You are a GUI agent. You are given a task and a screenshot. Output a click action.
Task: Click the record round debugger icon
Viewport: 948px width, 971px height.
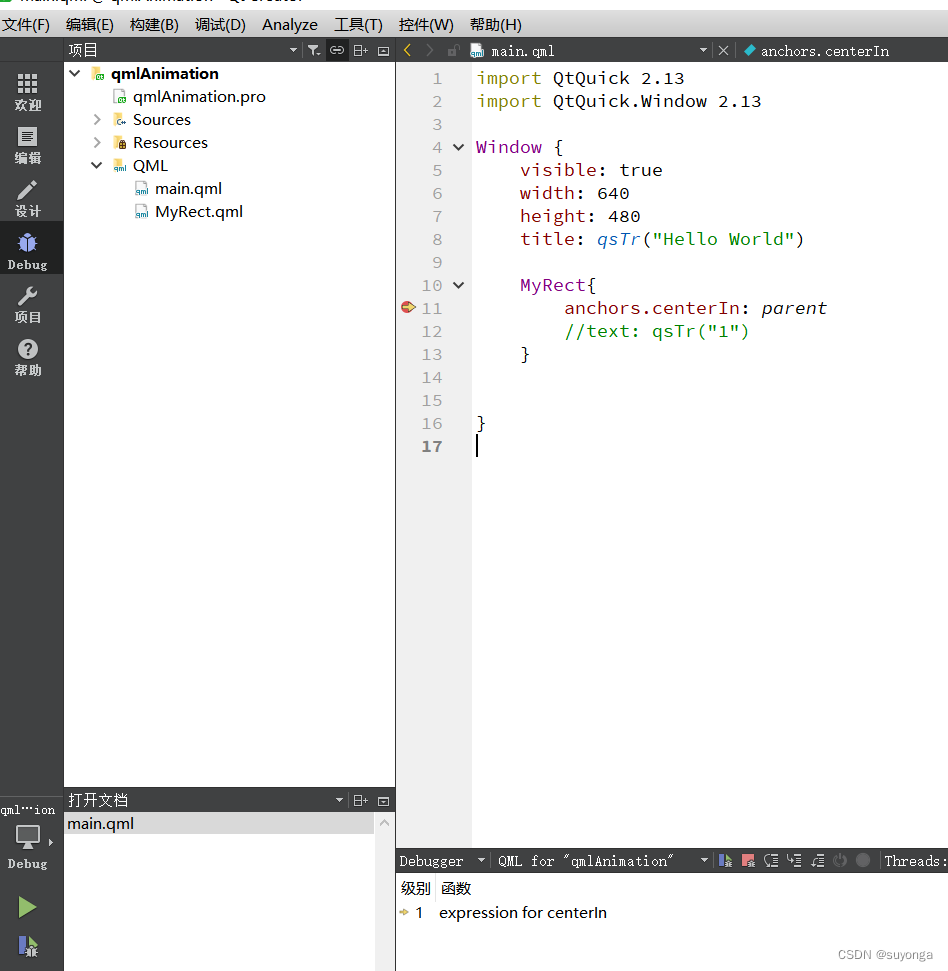[x=863, y=860]
